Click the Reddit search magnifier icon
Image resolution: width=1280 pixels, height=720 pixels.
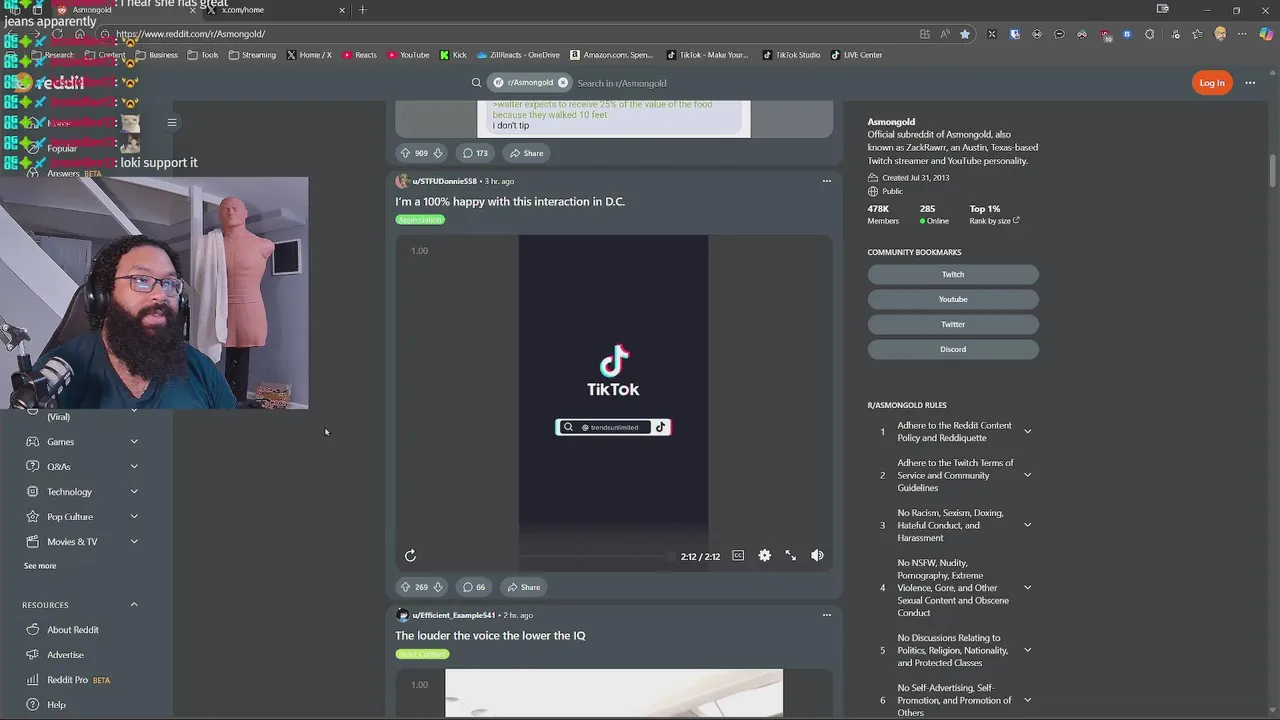476,83
